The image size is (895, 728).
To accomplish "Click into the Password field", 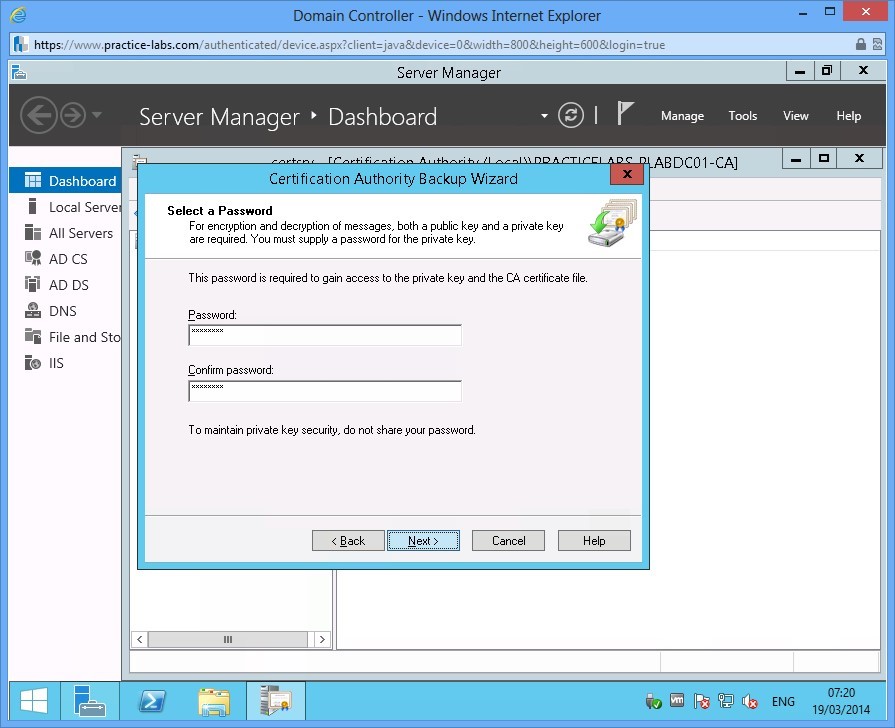I will point(324,335).
